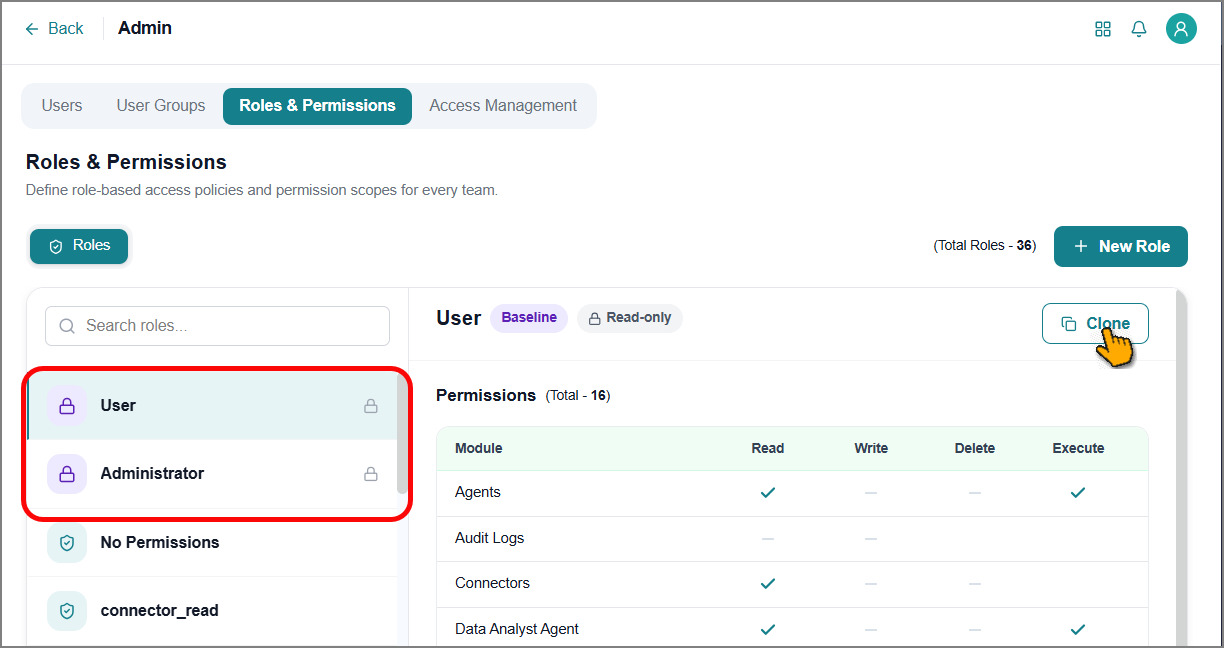Click the Agents module name
Image resolution: width=1224 pixels, height=648 pixels.
coord(478,493)
